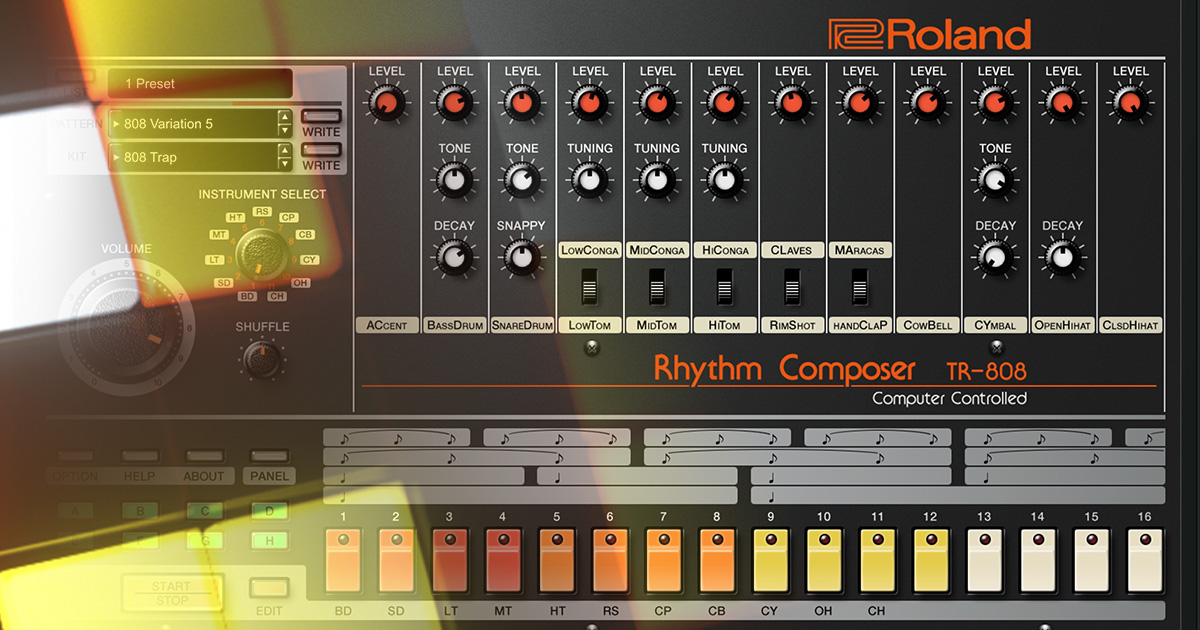Turn the BassDrum LEVEL knob
Image resolution: width=1200 pixels, height=630 pixels.
(454, 102)
